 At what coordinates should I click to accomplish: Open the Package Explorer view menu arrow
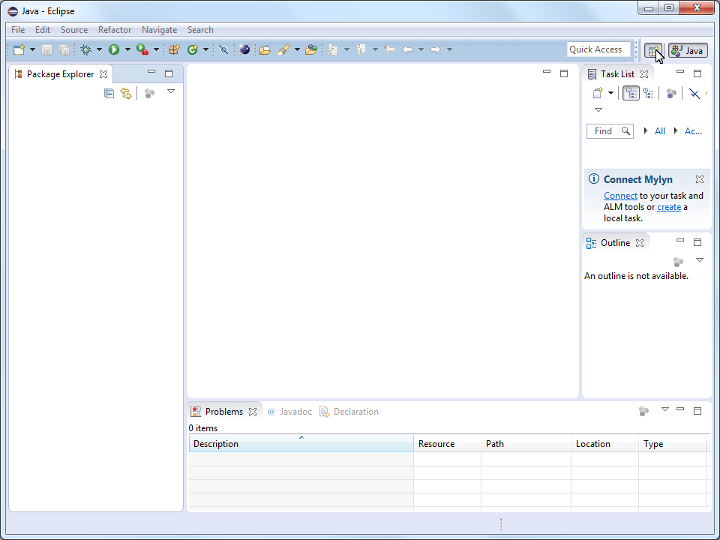click(x=171, y=91)
